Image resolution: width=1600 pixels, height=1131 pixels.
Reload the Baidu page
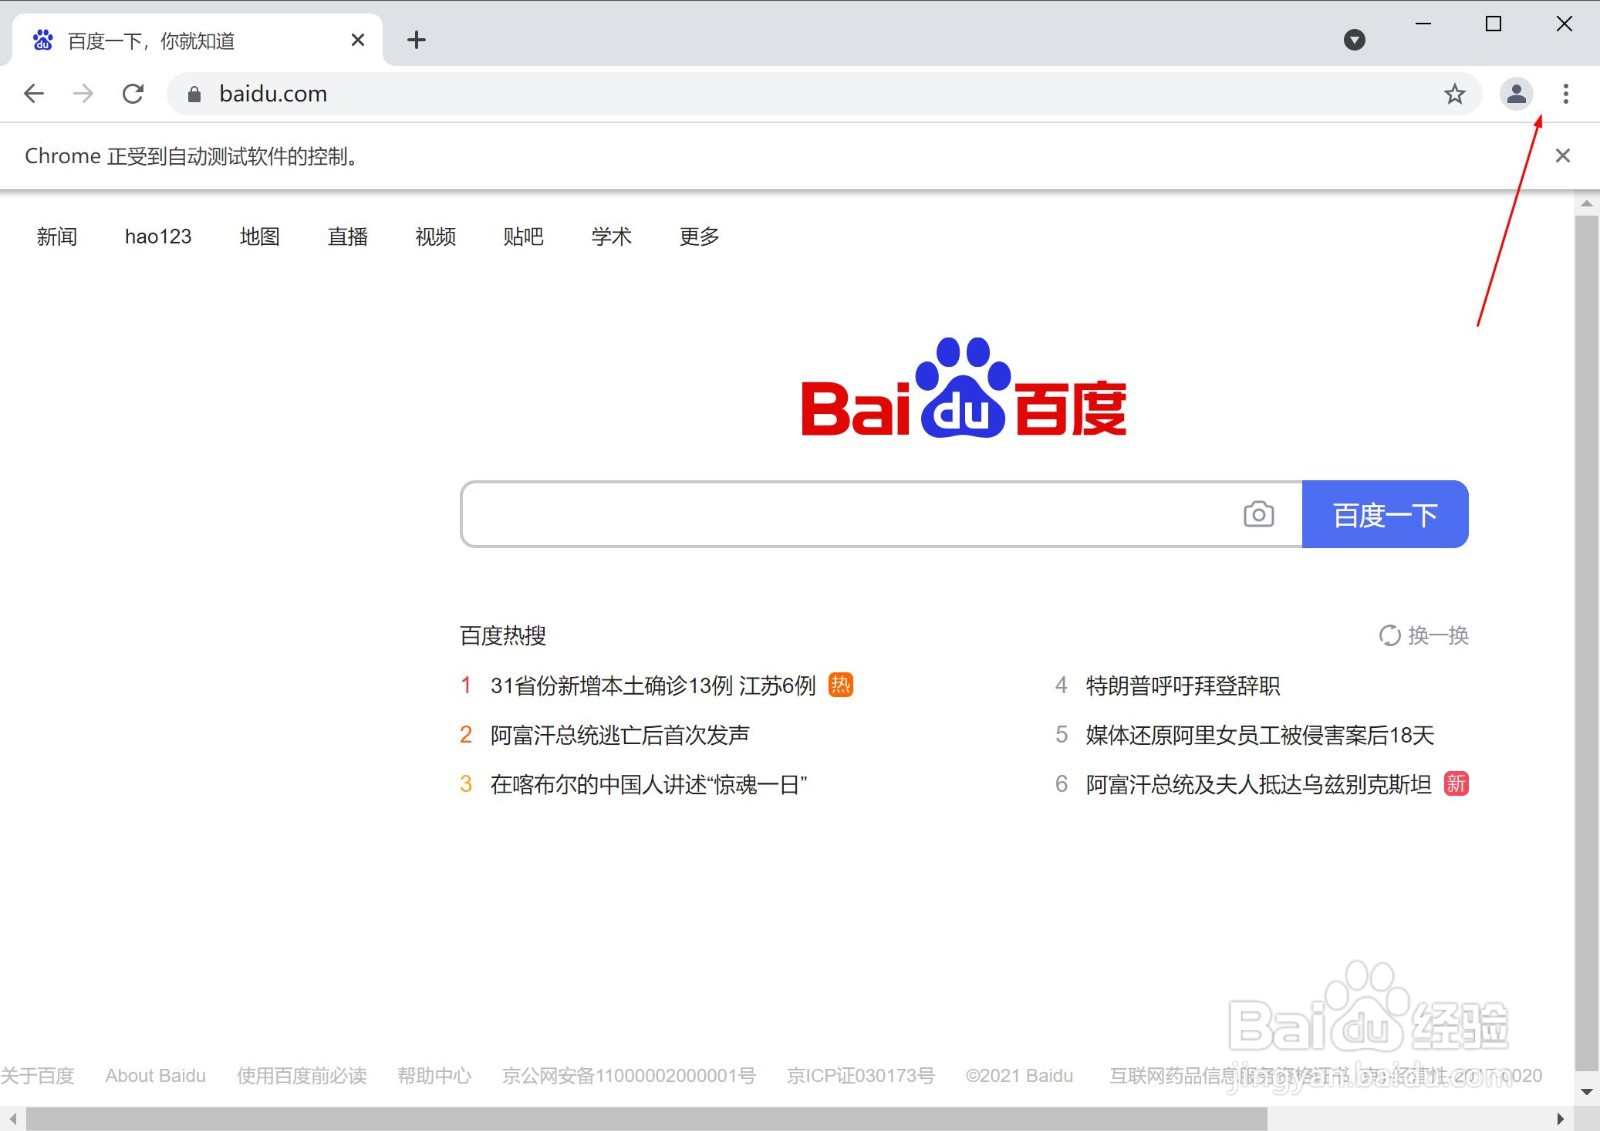(133, 94)
